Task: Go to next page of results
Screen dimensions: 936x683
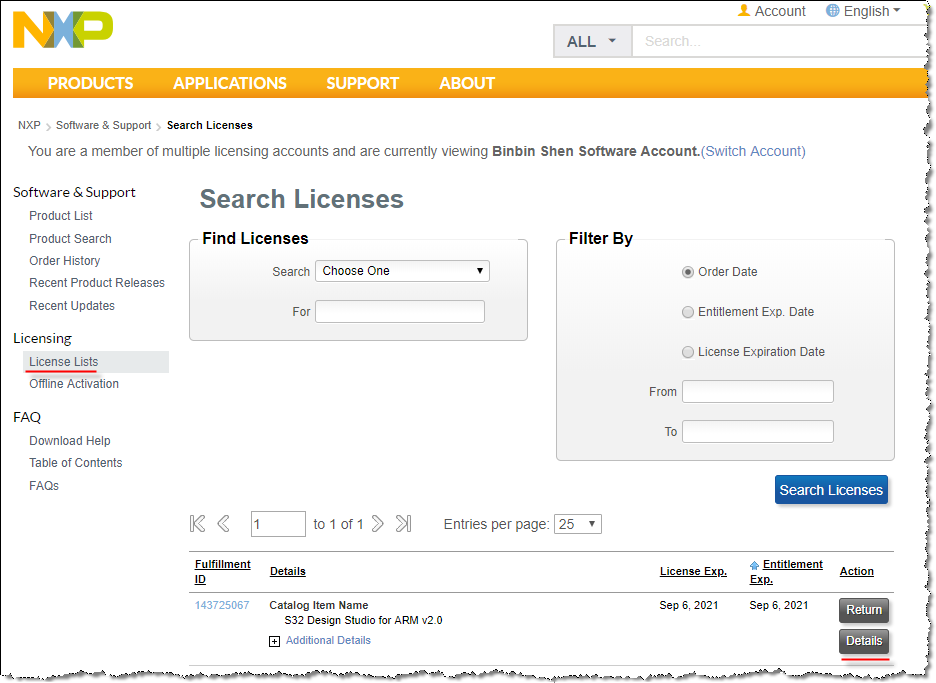Action: (377, 523)
